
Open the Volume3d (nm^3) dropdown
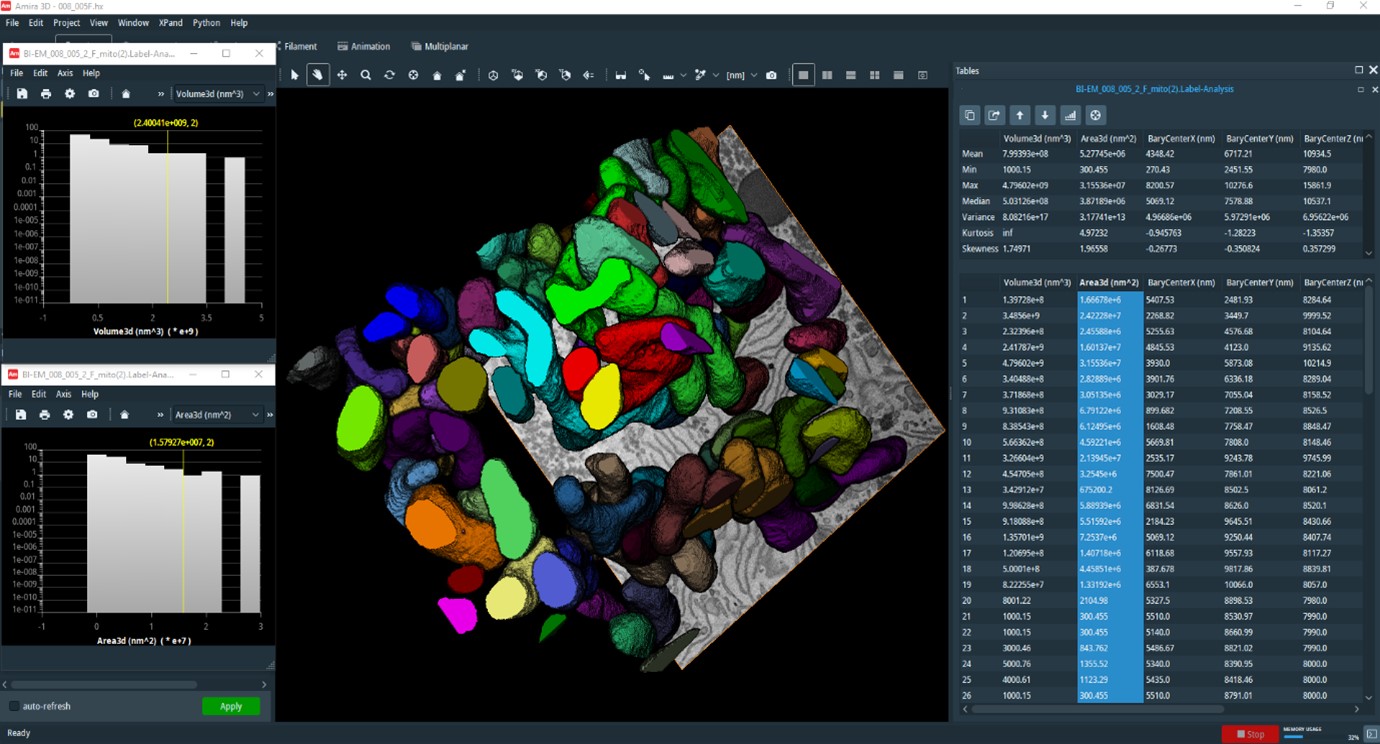(218, 94)
